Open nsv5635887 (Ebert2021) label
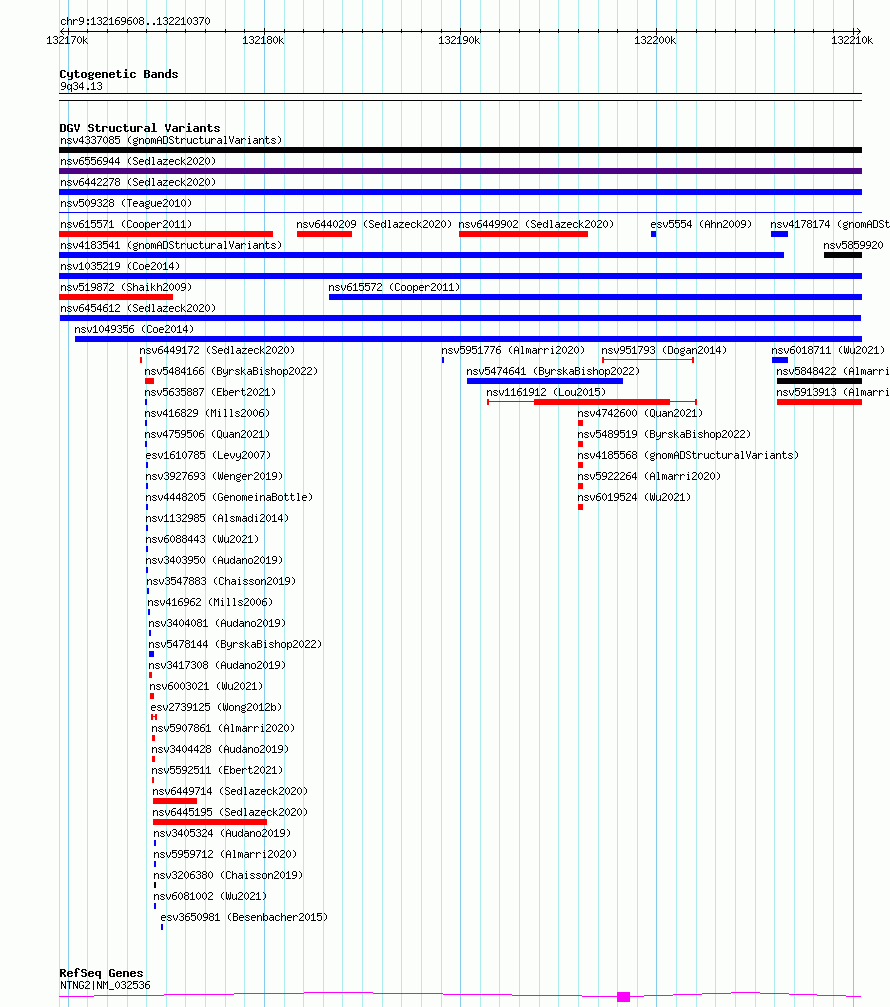This screenshot has width=890, height=1007. coord(210,392)
